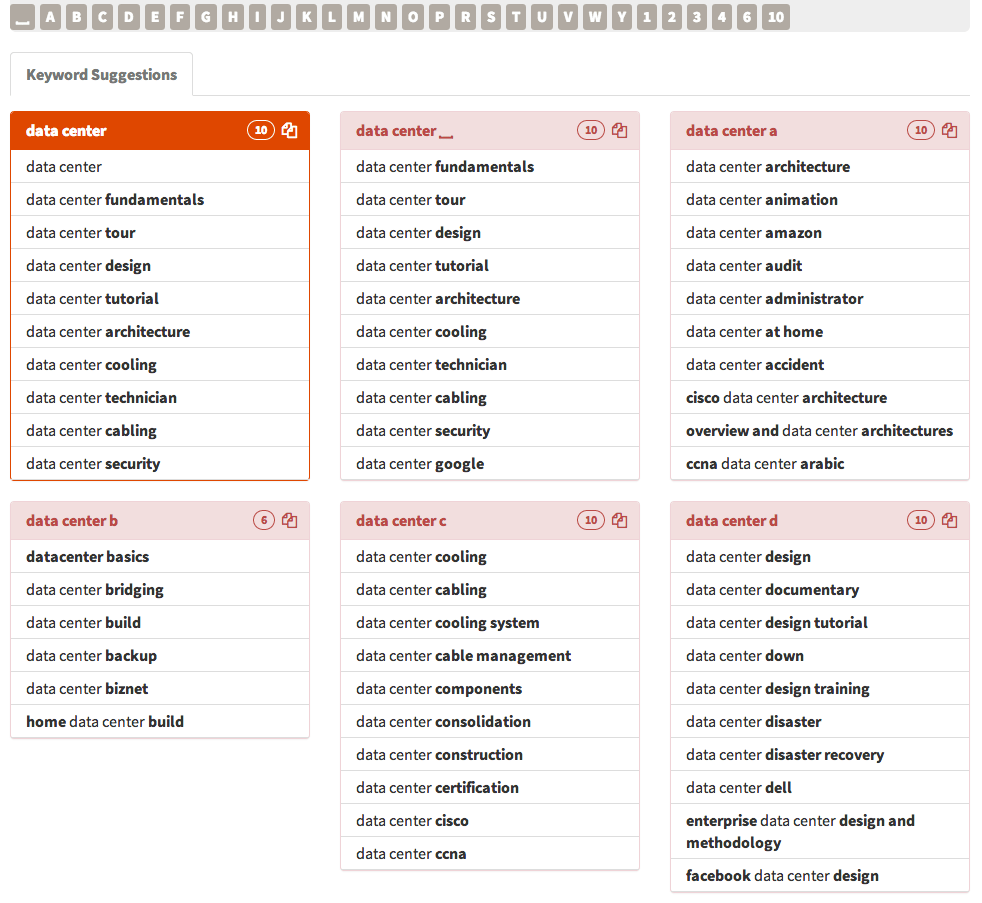Click 'data center bridging' keyword

pos(160,590)
